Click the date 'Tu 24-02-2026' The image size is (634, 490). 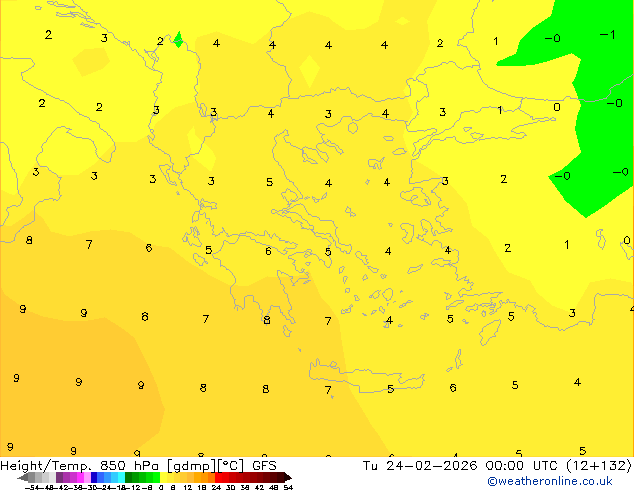[x=420, y=466]
